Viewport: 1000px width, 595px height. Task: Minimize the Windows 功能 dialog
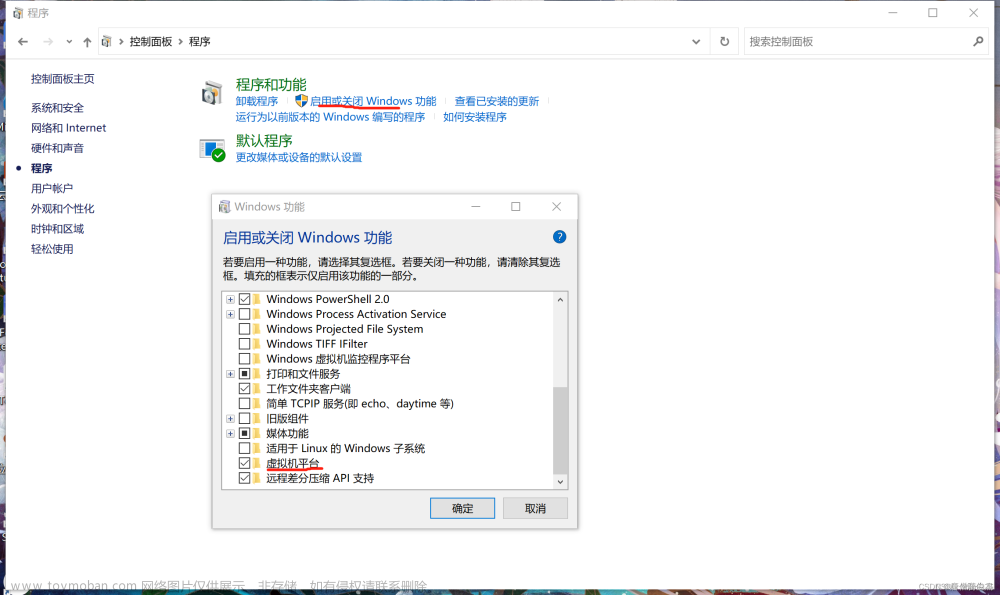tap(476, 207)
